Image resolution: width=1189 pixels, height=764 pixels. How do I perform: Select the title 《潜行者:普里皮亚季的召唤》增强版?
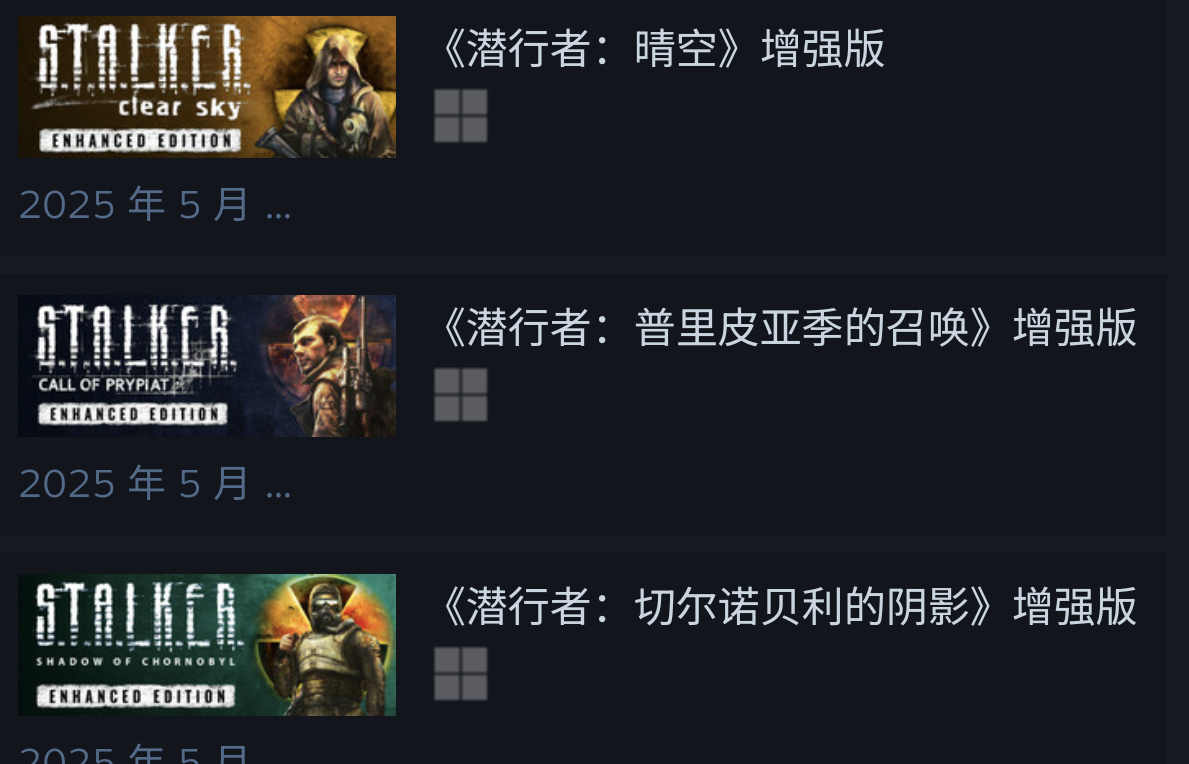(x=788, y=327)
